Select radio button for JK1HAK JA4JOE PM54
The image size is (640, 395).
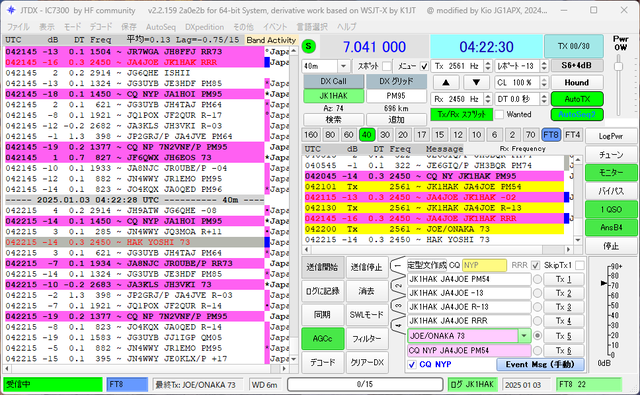tap(538, 280)
